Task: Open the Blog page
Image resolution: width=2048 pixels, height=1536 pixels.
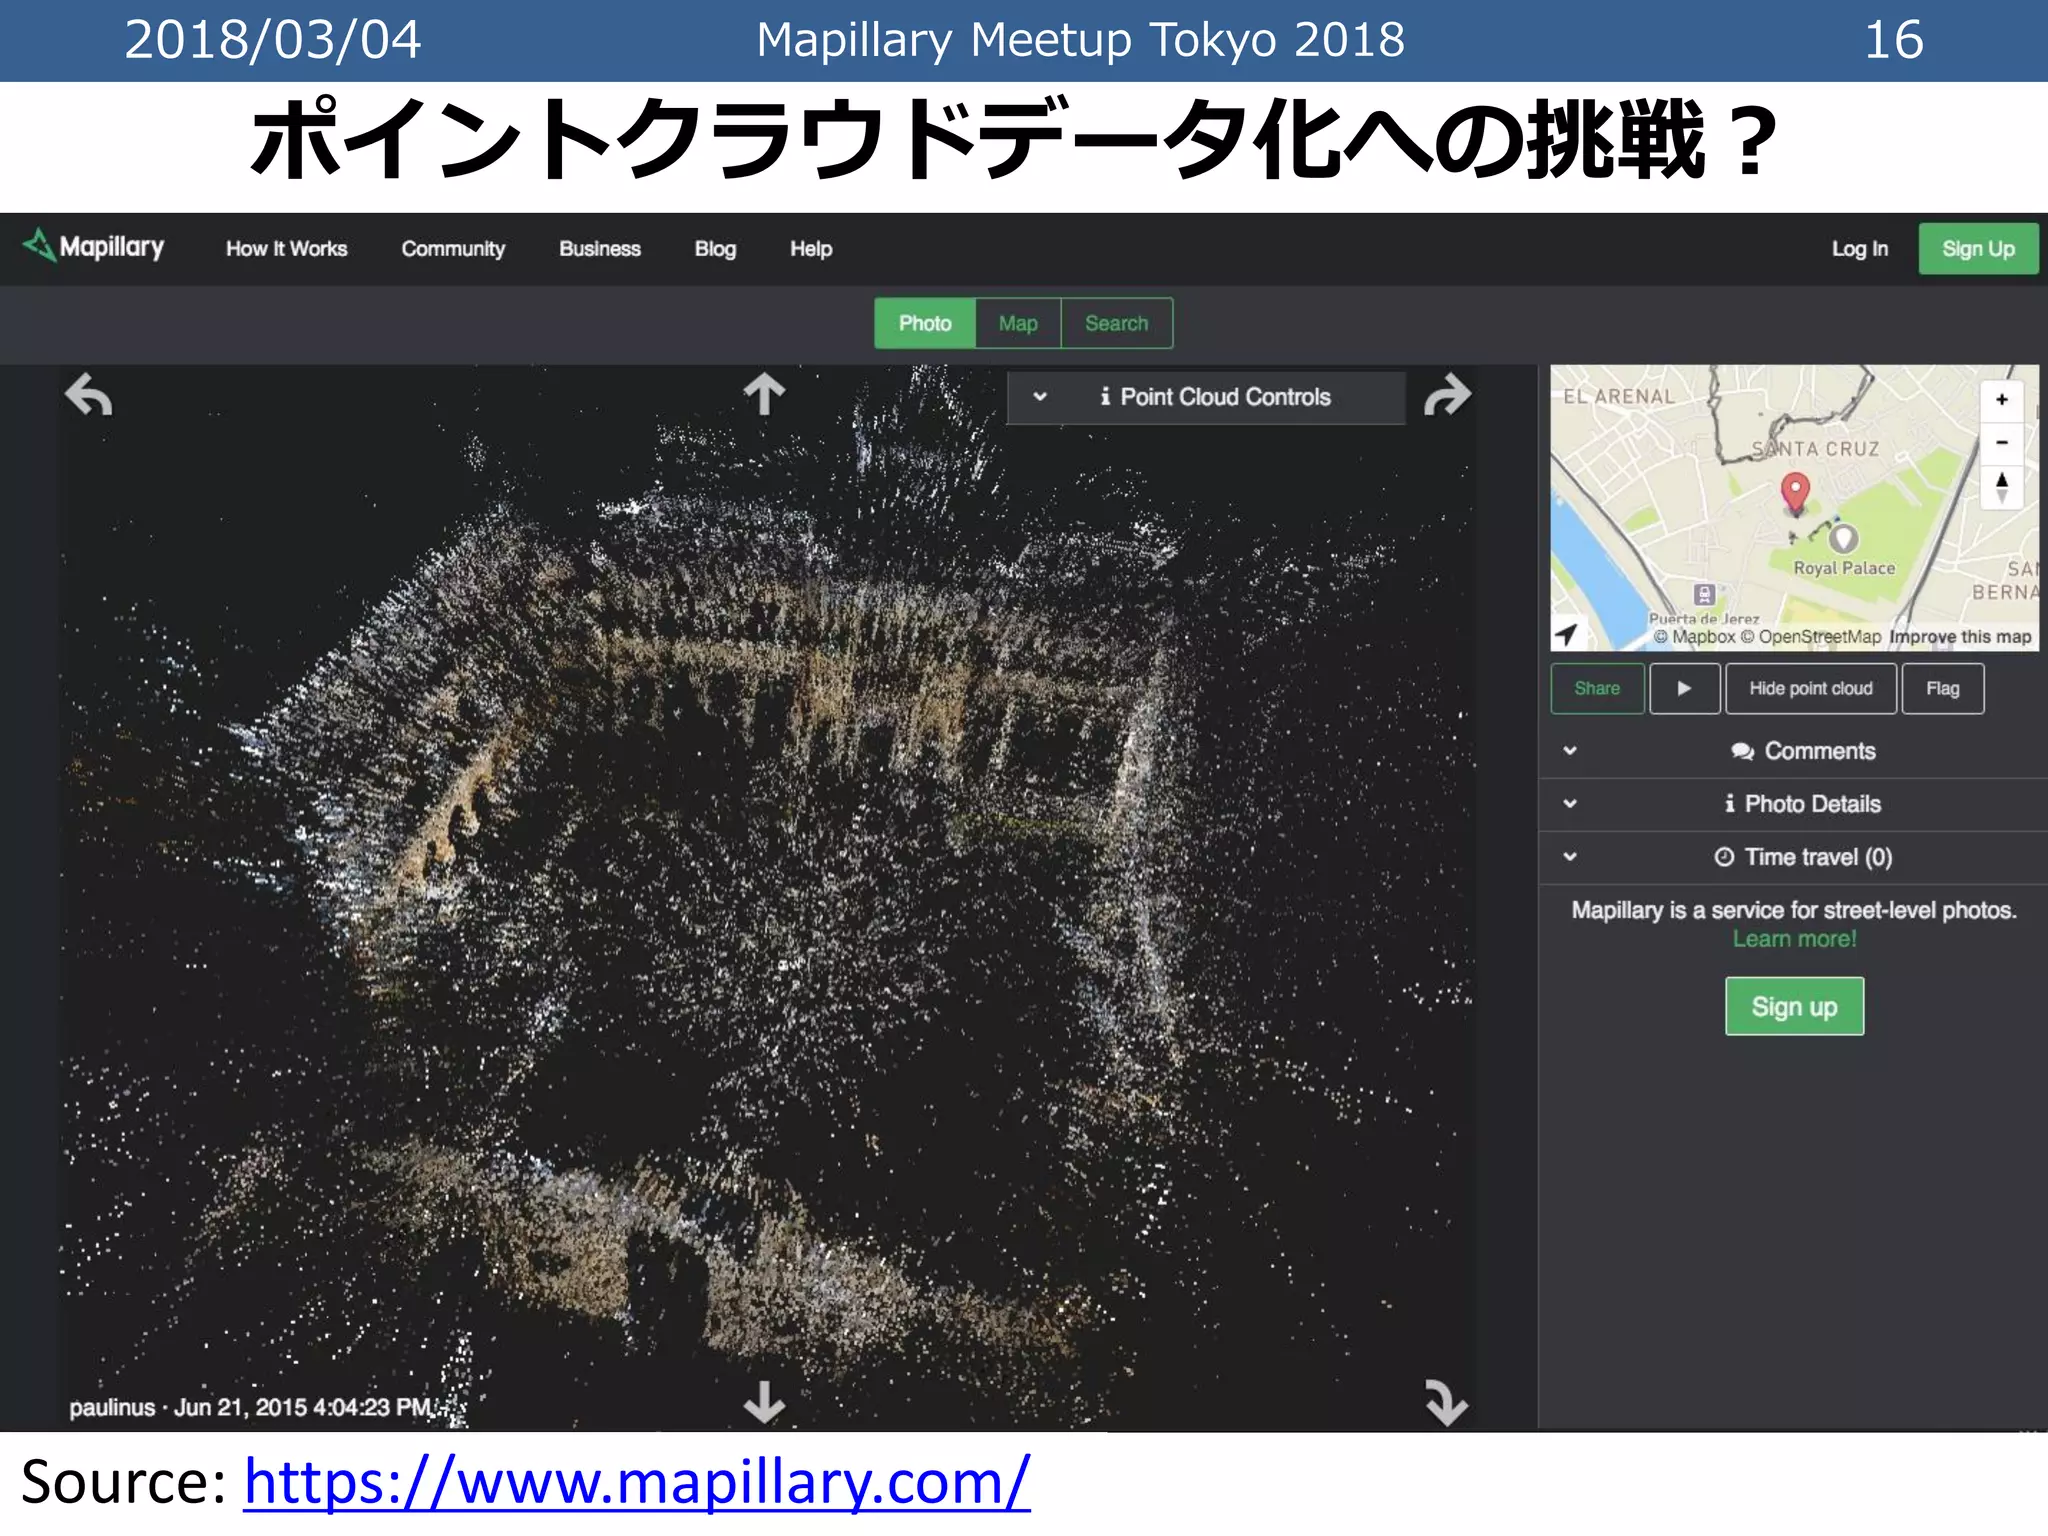Action: pyautogui.click(x=715, y=249)
